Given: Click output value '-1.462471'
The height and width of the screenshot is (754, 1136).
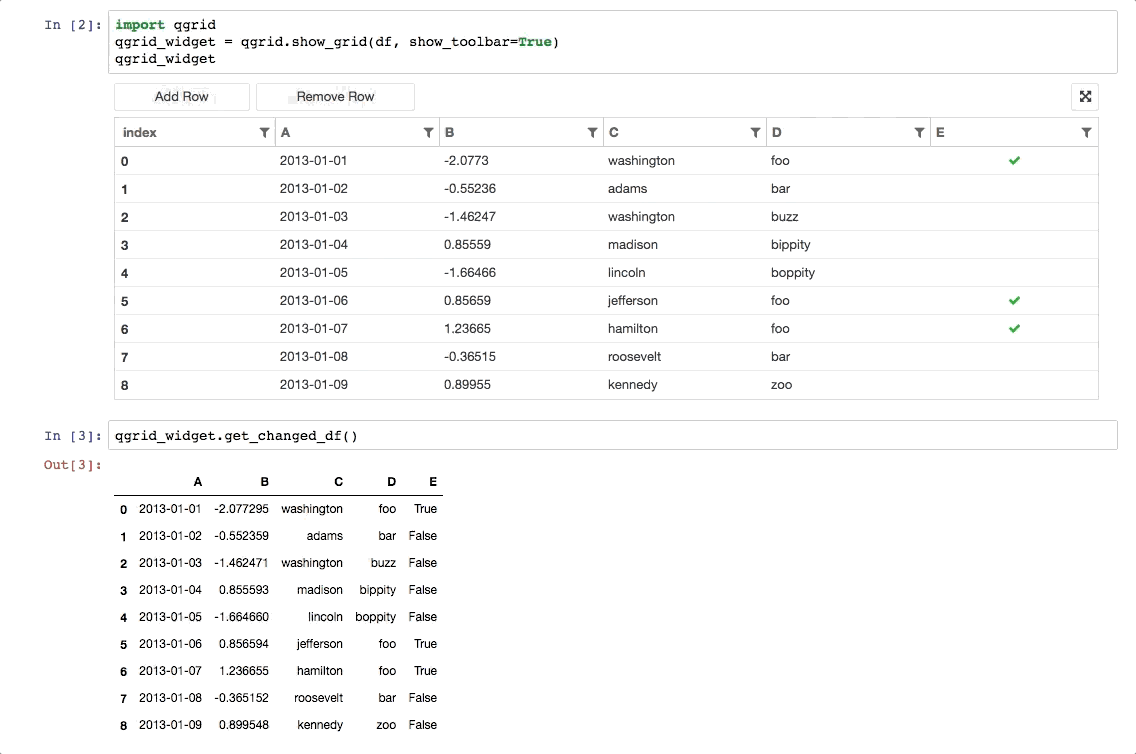Looking at the screenshot, I should pos(241,563).
